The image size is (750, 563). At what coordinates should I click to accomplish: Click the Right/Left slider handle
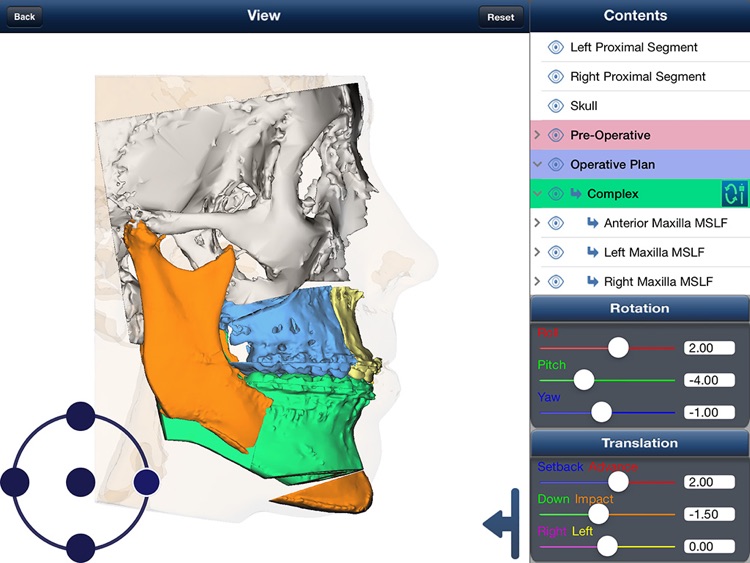point(607,546)
